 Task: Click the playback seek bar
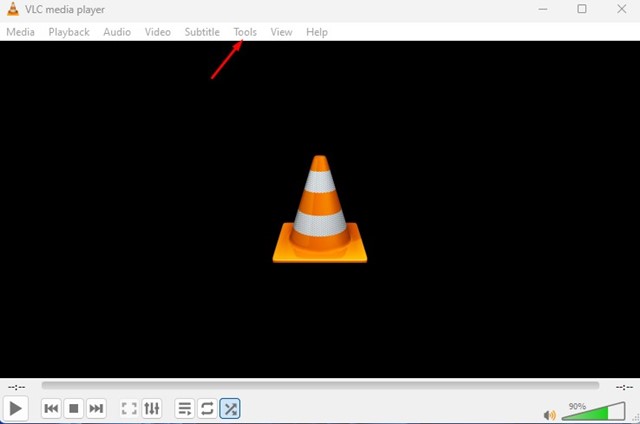coord(320,385)
